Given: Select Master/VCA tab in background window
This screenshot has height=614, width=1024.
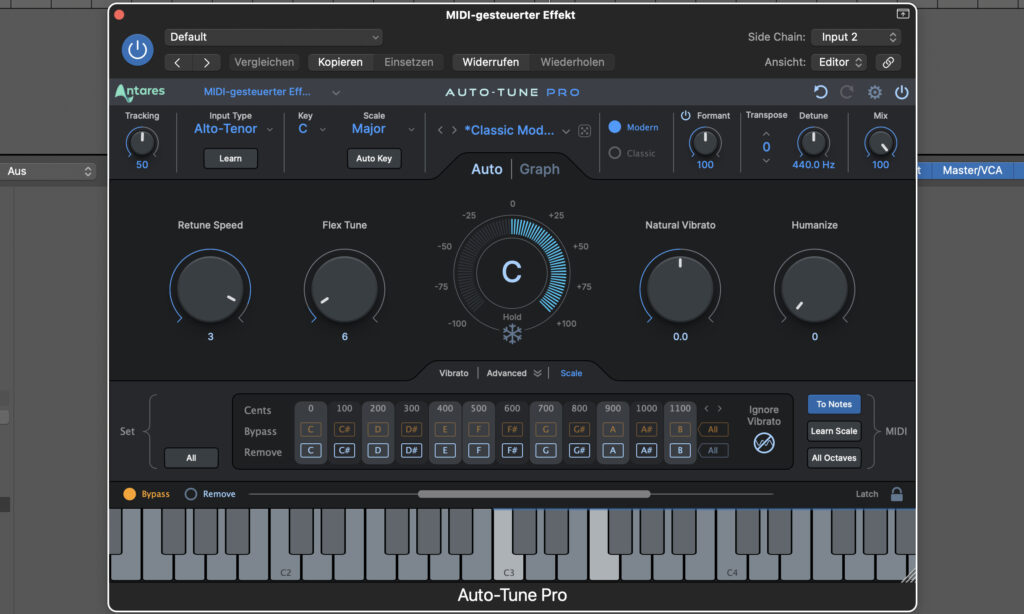Looking at the screenshot, I should pos(972,170).
